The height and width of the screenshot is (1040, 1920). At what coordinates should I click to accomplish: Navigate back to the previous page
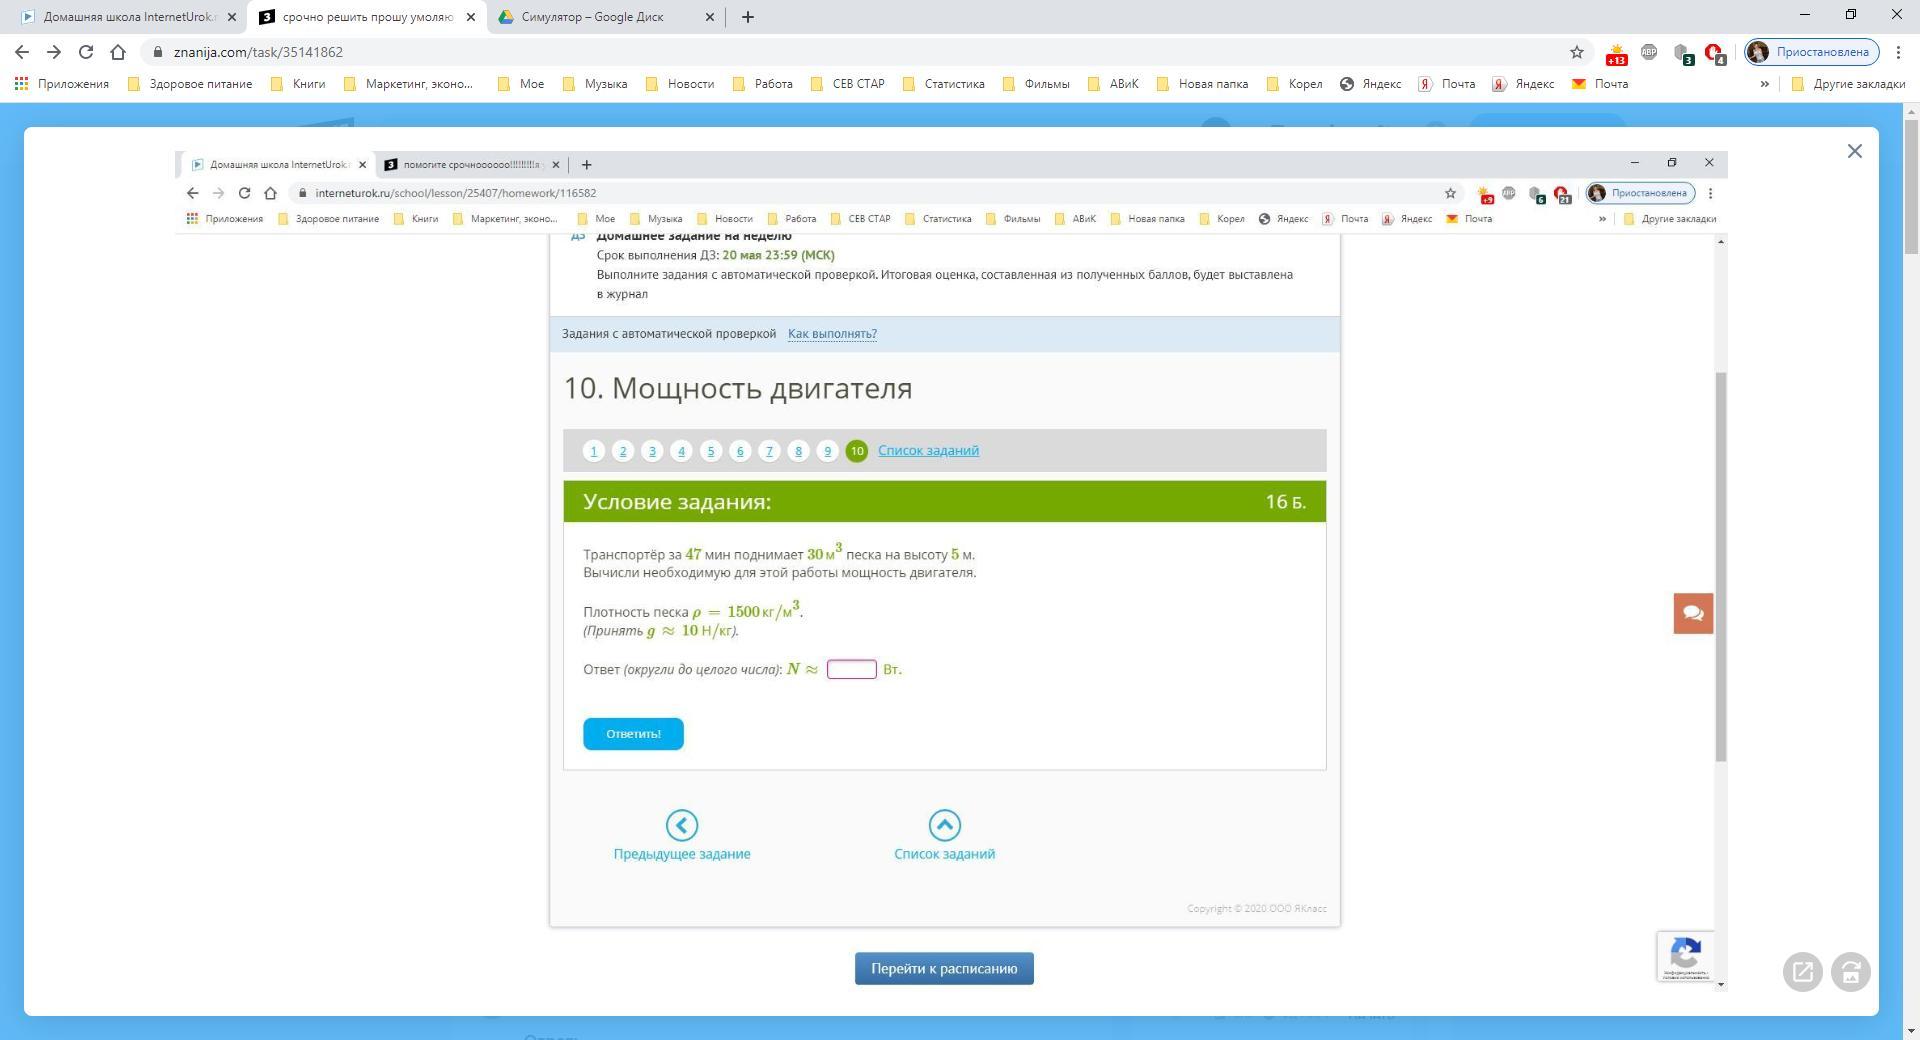22,52
